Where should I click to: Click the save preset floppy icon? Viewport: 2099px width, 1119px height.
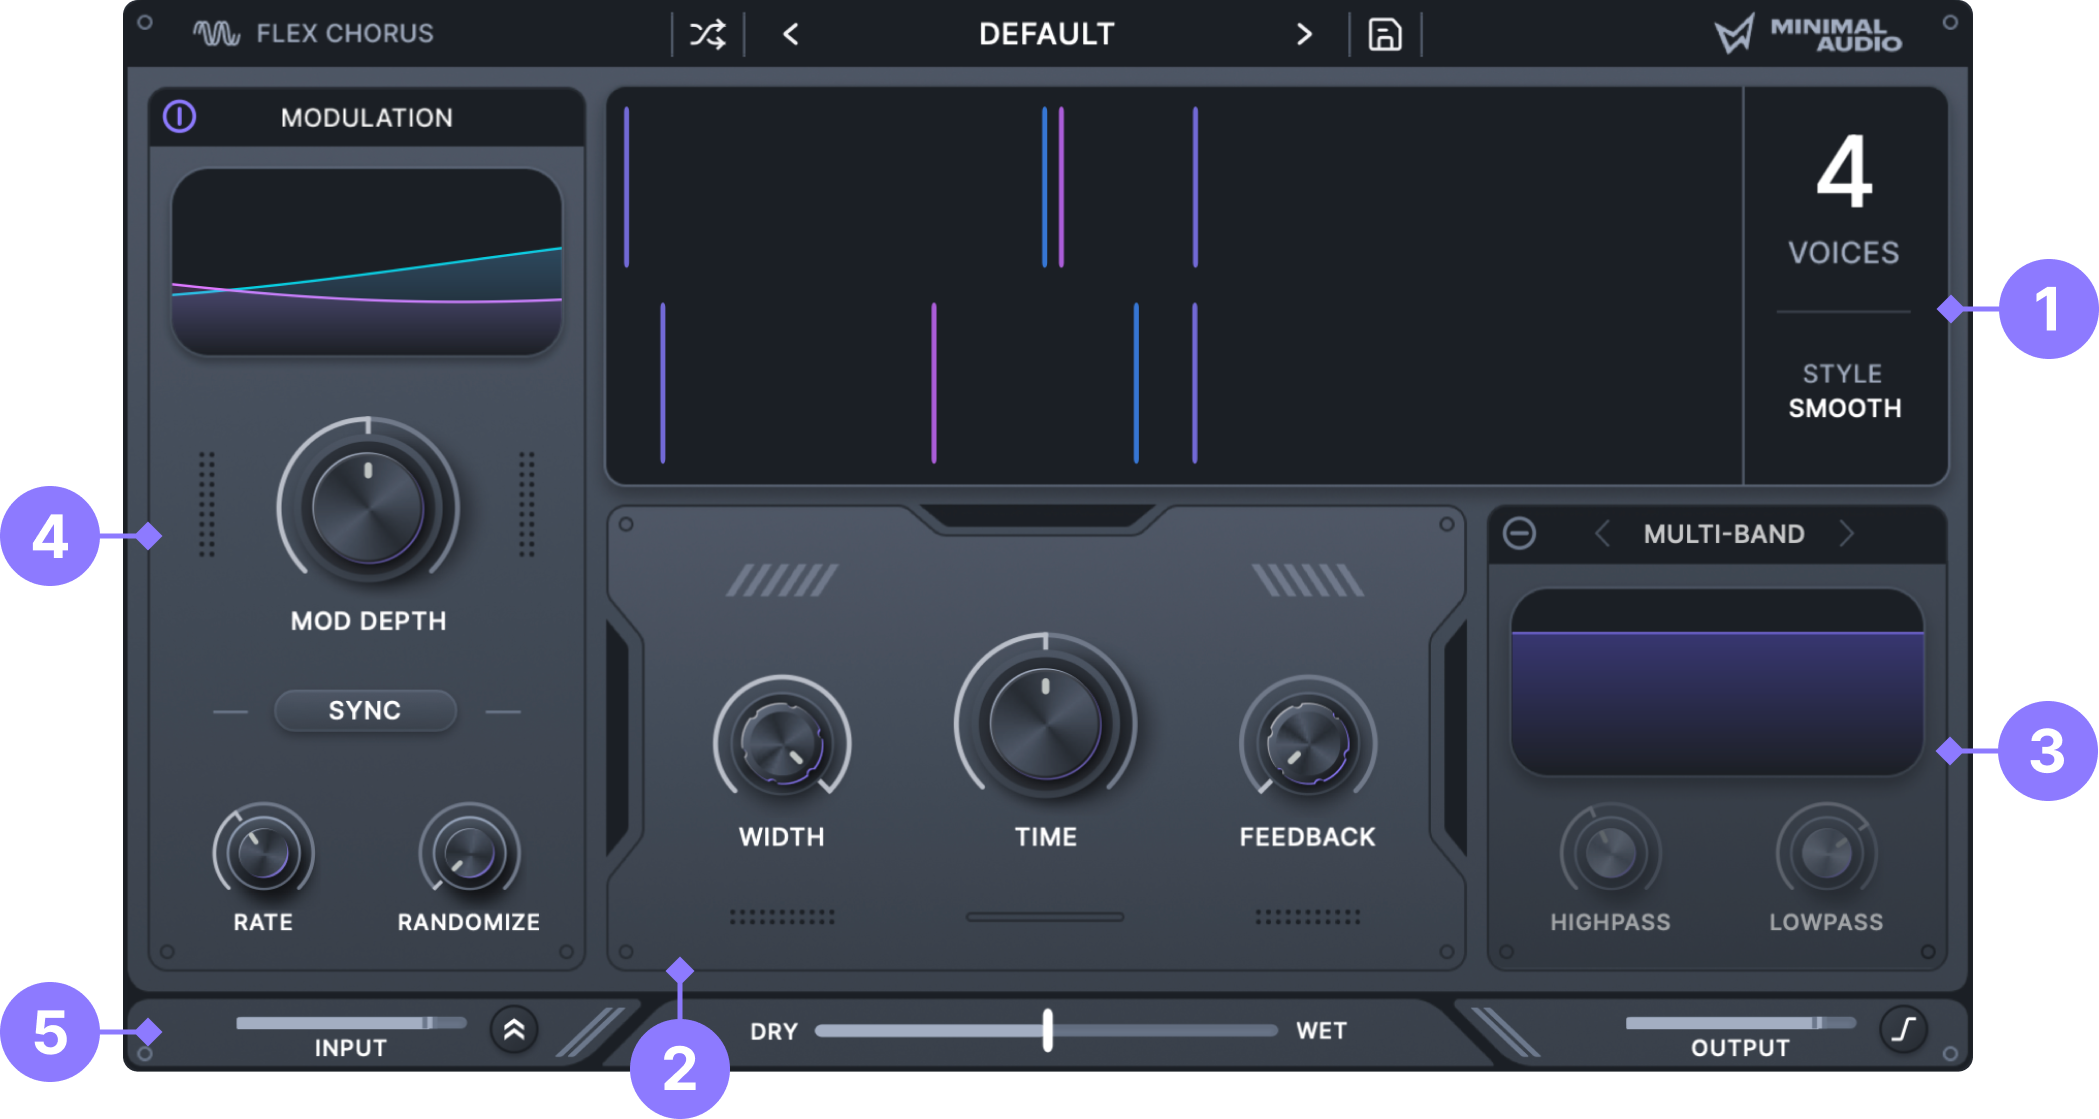point(1384,35)
